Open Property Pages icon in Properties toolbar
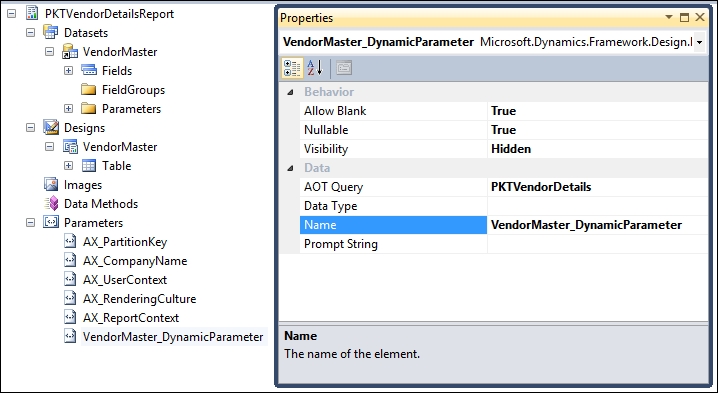 point(343,69)
